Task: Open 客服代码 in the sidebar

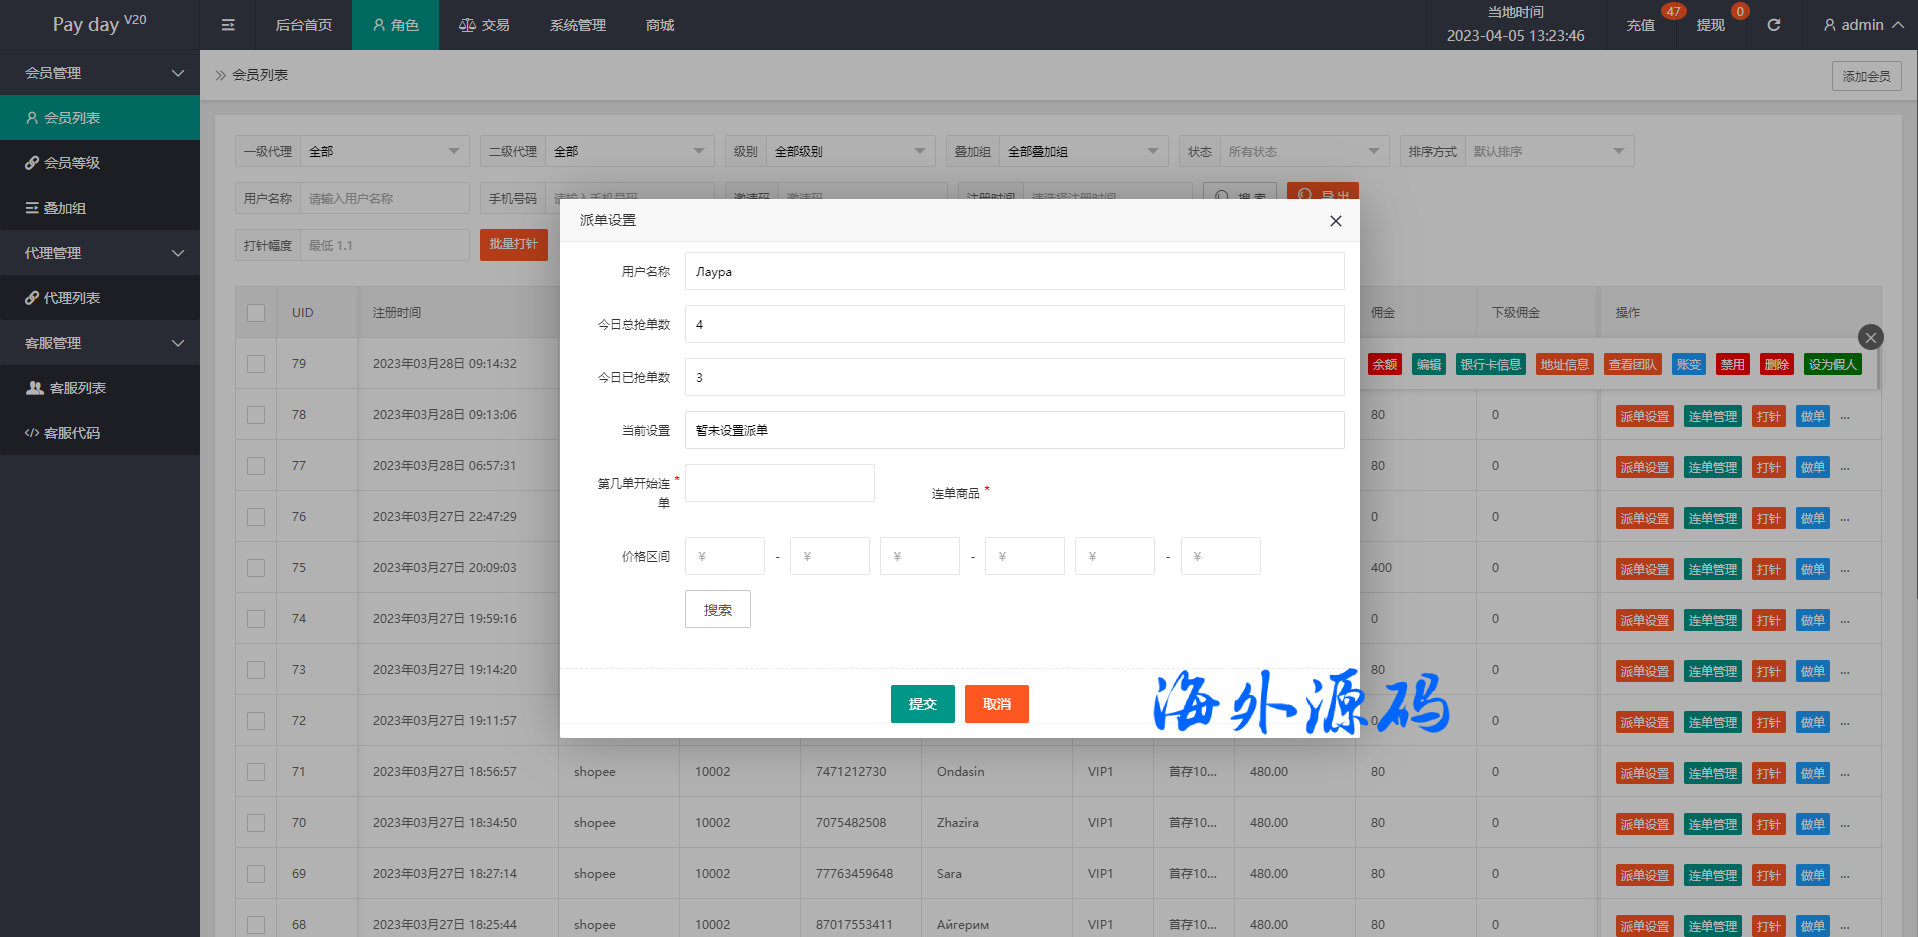Action: point(72,433)
